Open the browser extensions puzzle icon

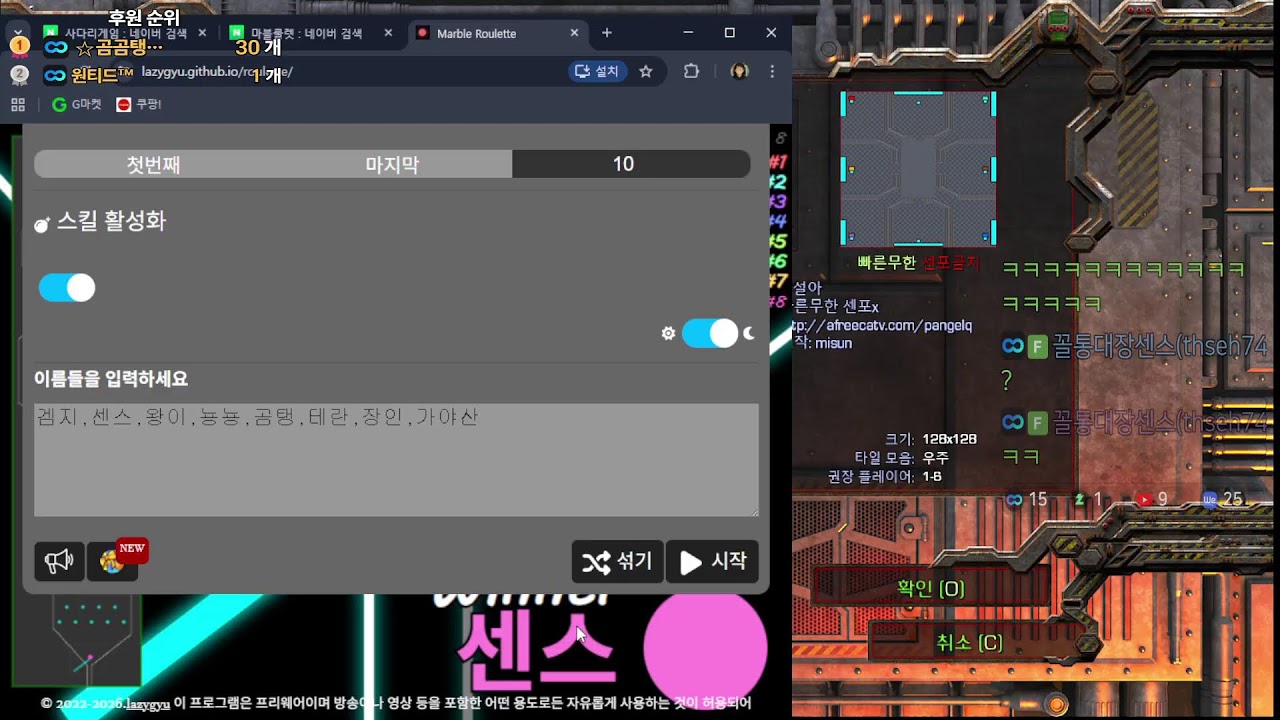coord(691,71)
